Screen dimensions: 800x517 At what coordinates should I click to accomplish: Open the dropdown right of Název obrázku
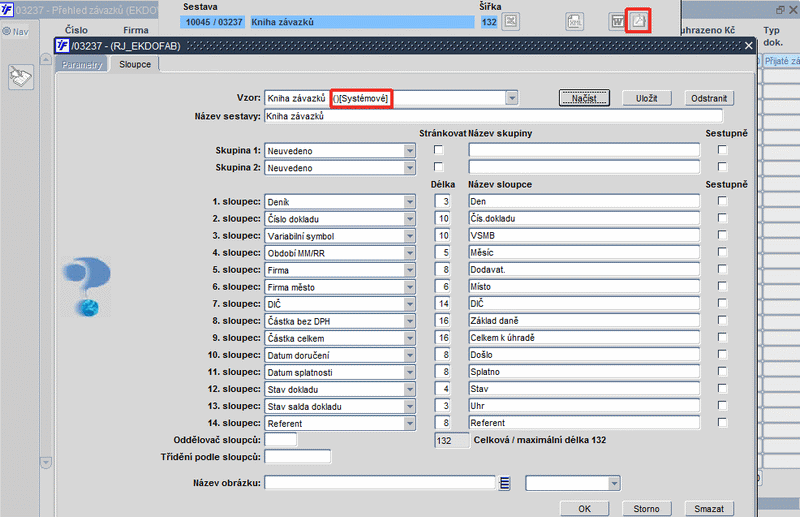coord(614,483)
